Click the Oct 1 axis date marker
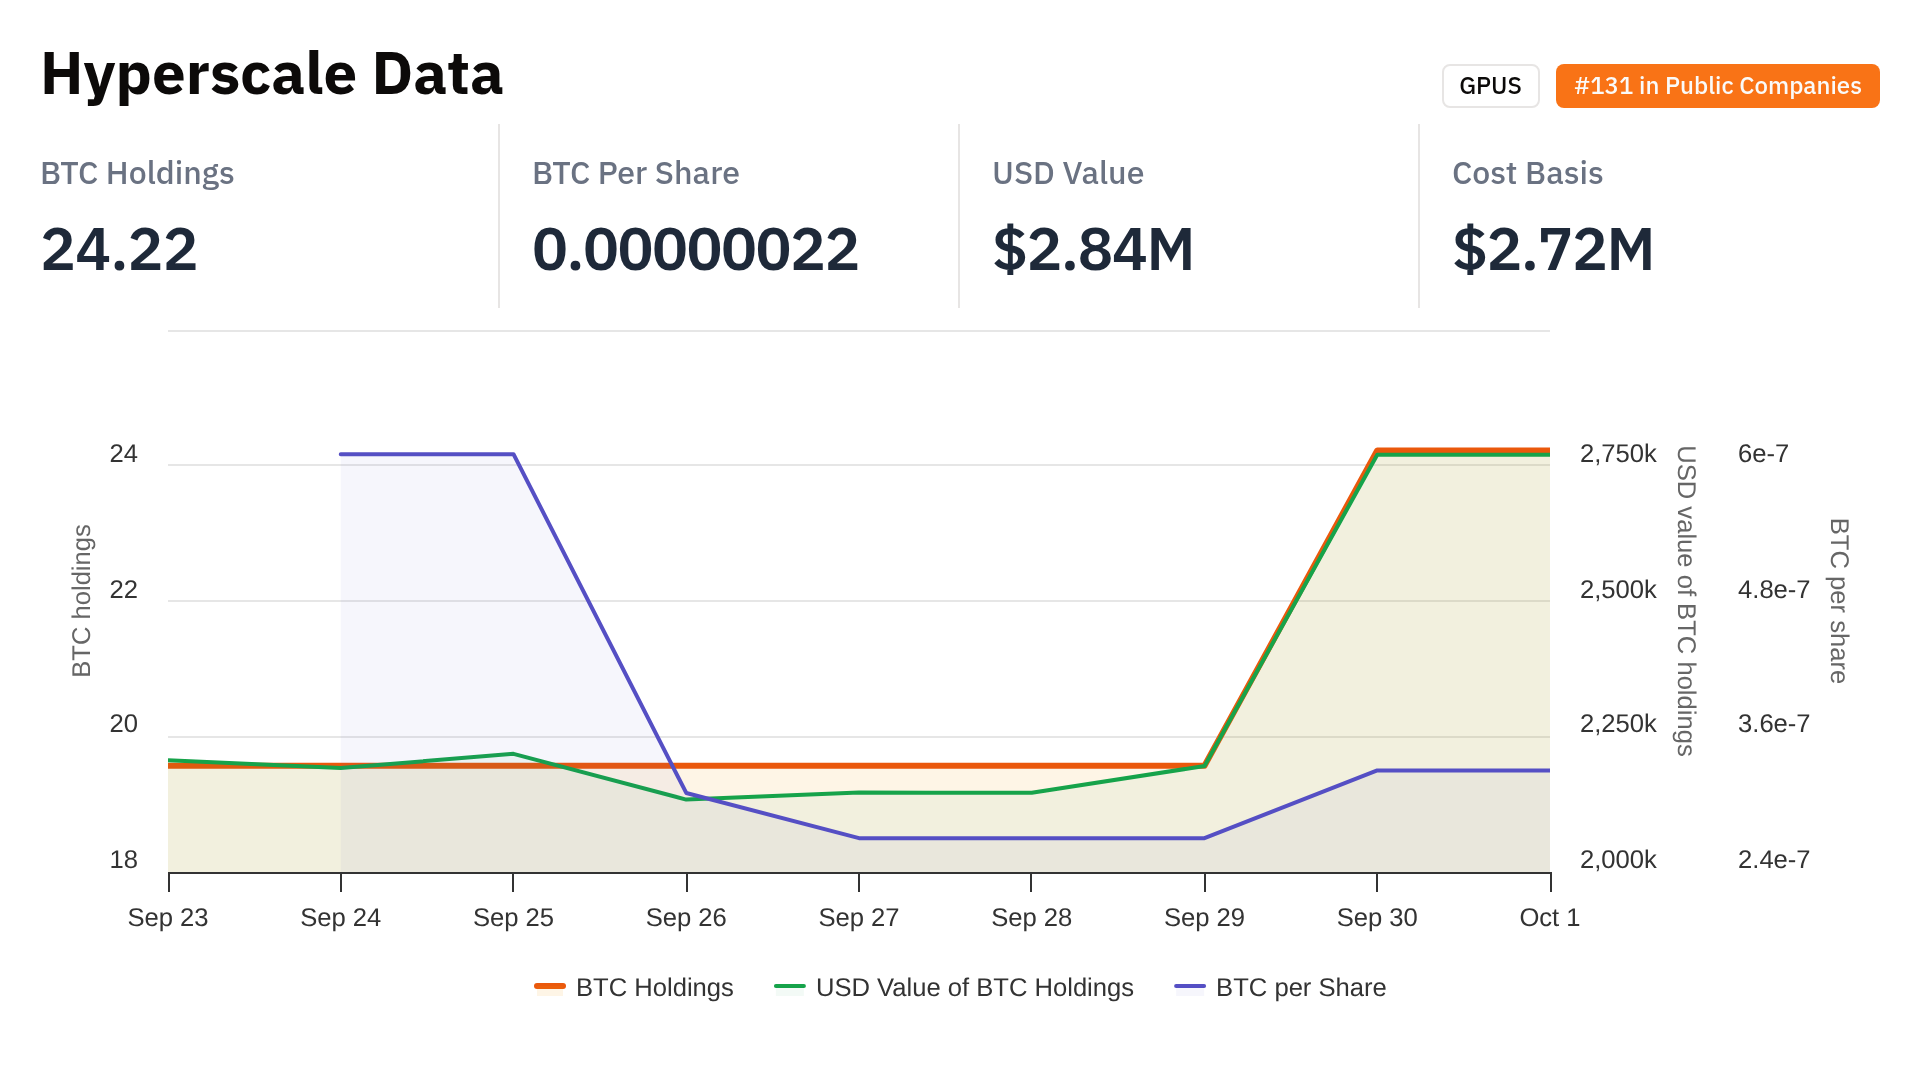 pyautogui.click(x=1548, y=918)
